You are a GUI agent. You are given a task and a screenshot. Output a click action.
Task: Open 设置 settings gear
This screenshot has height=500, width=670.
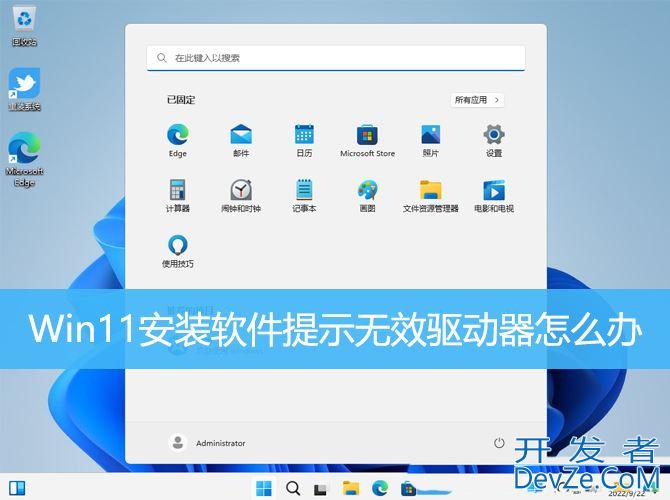(x=494, y=141)
